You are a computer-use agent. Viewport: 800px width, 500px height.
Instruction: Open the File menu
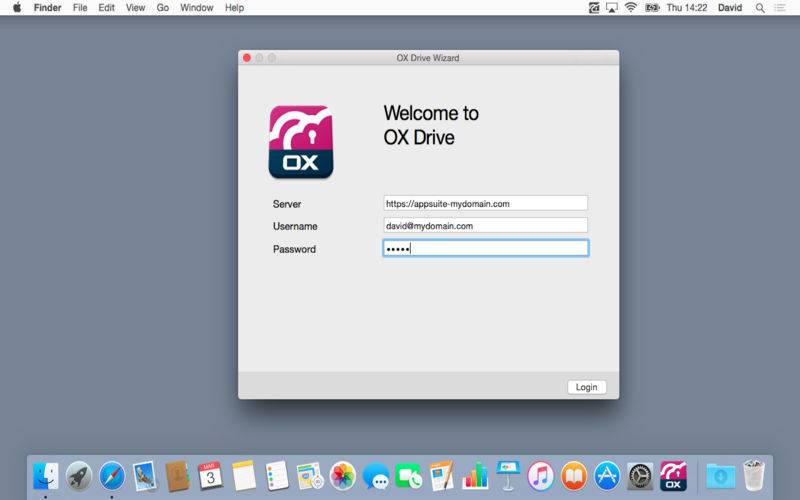80,8
